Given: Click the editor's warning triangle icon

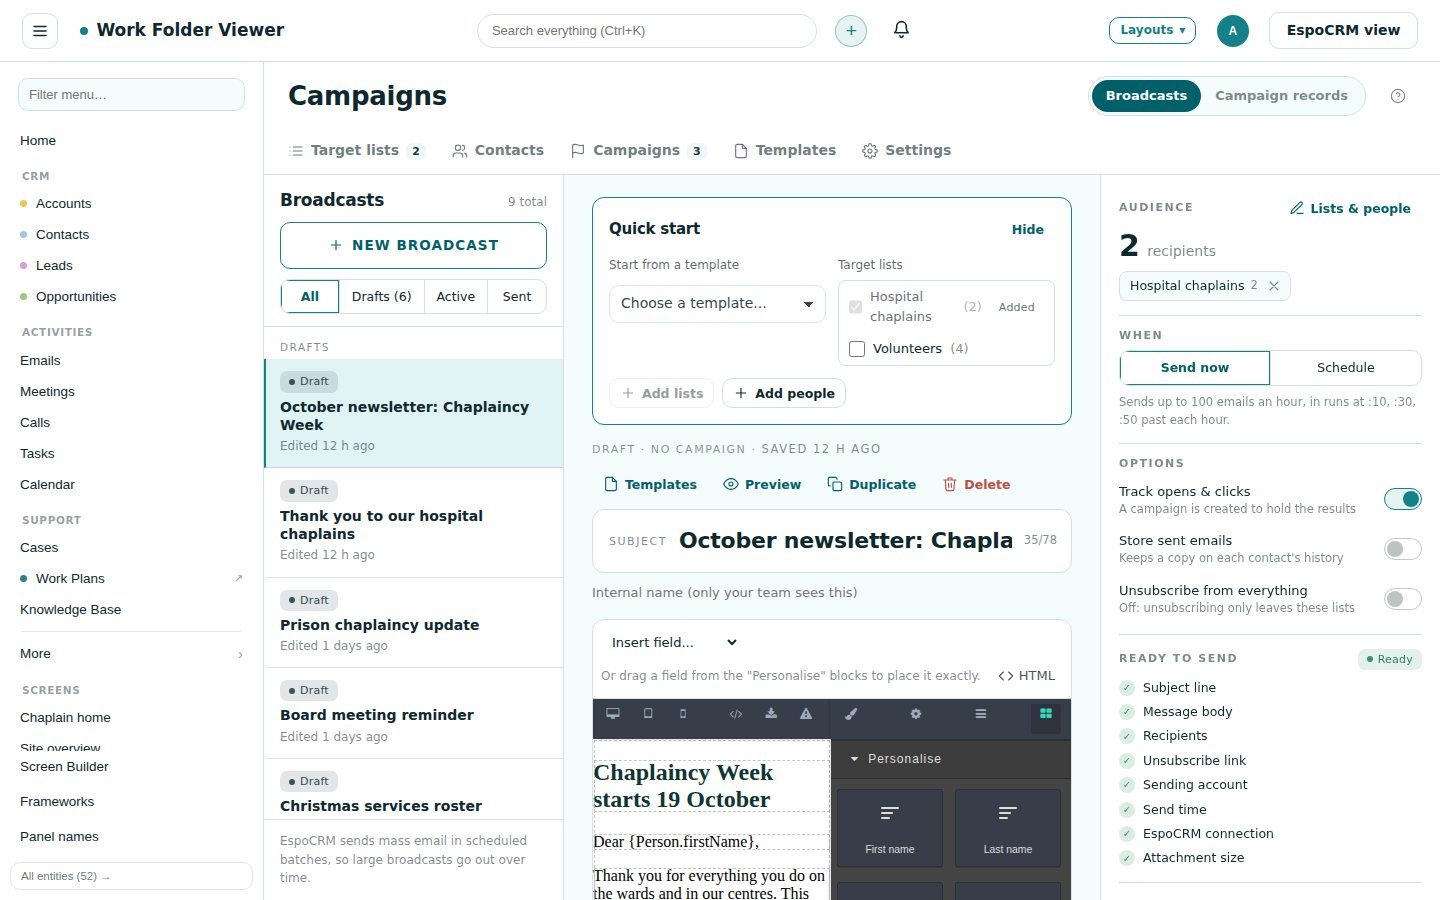Looking at the screenshot, I should 806,714.
